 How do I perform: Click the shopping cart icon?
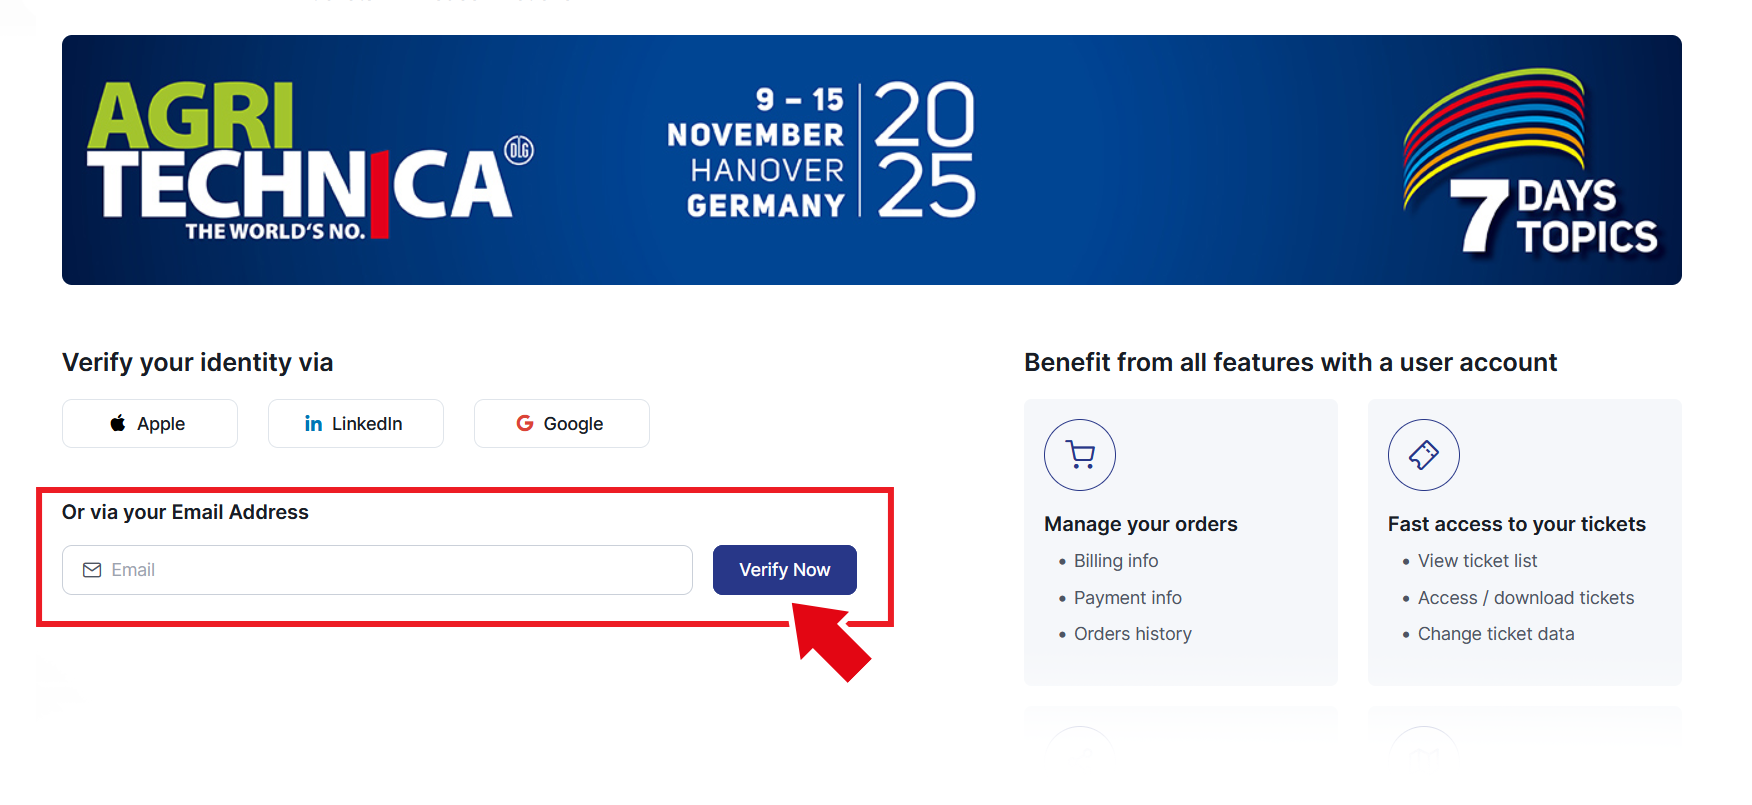[x=1080, y=455]
